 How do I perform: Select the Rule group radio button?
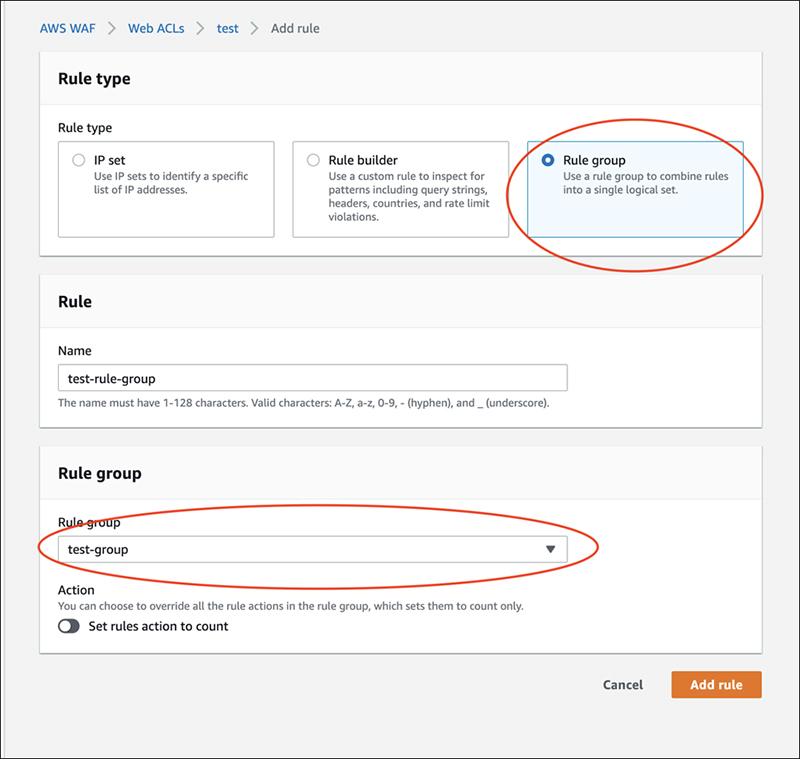pos(547,160)
